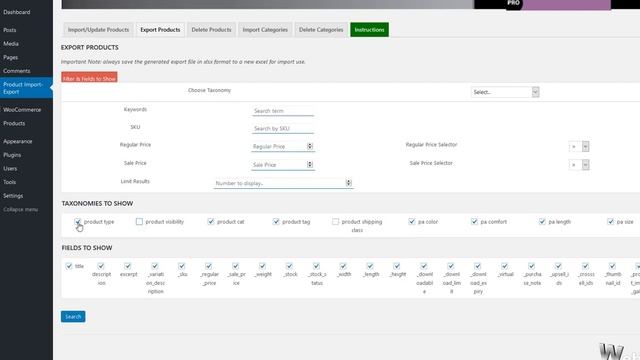Toggle the pa length checkbox

tap(542, 222)
